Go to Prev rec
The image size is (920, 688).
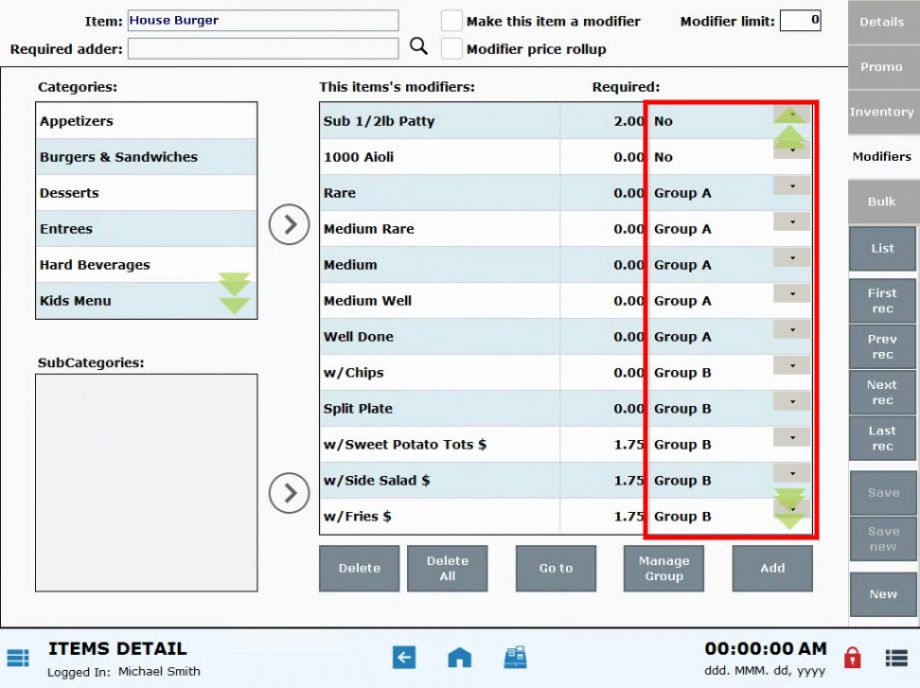coord(882,347)
